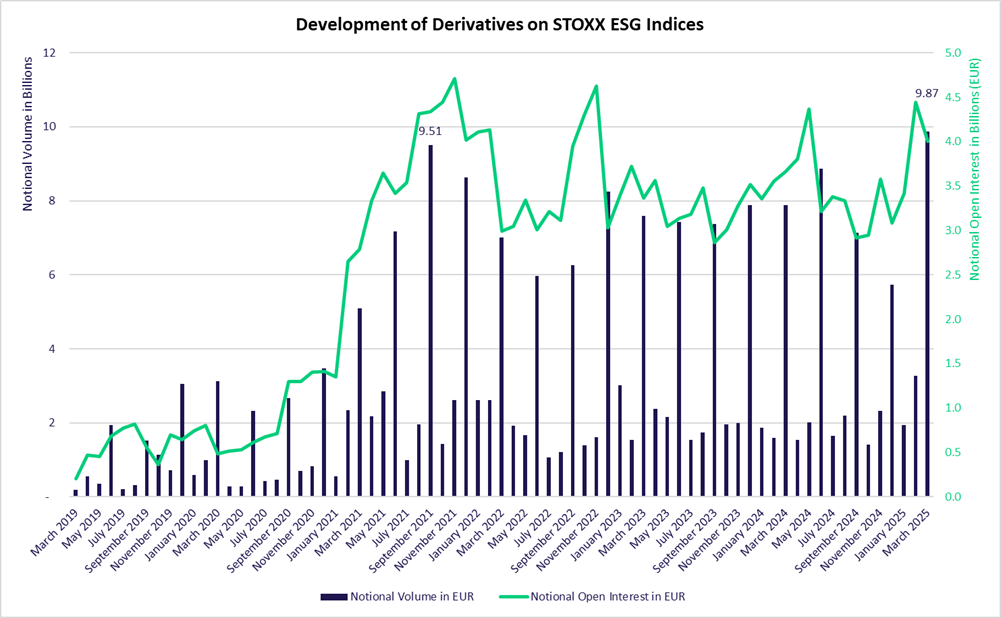1001x618 pixels.
Task: Click the chart title about STOXX ESG Indices
Action: [500, 24]
